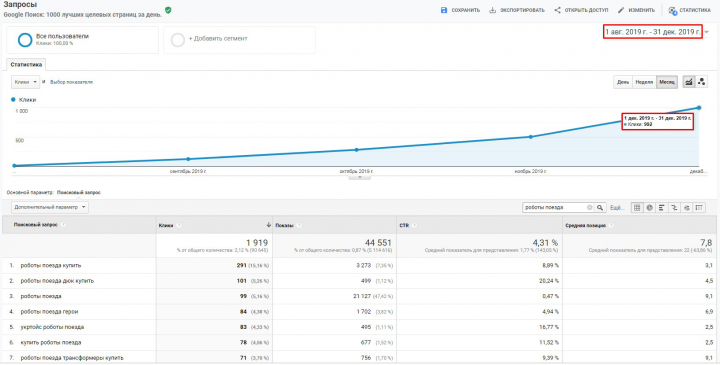Click сентябрь 2019 data point on chart
This screenshot has width=720, height=365.
[x=188, y=159]
